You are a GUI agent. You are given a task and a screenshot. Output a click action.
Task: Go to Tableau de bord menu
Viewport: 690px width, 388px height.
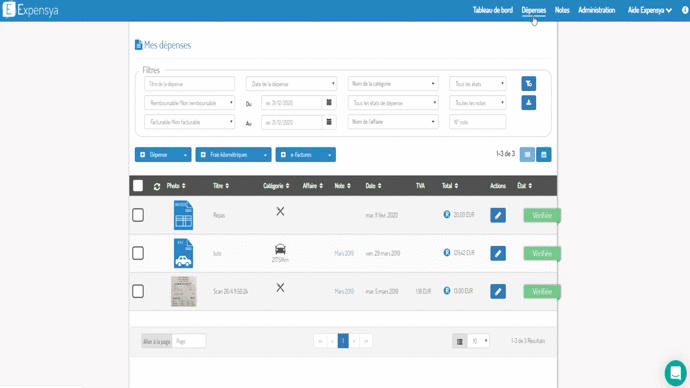point(492,10)
